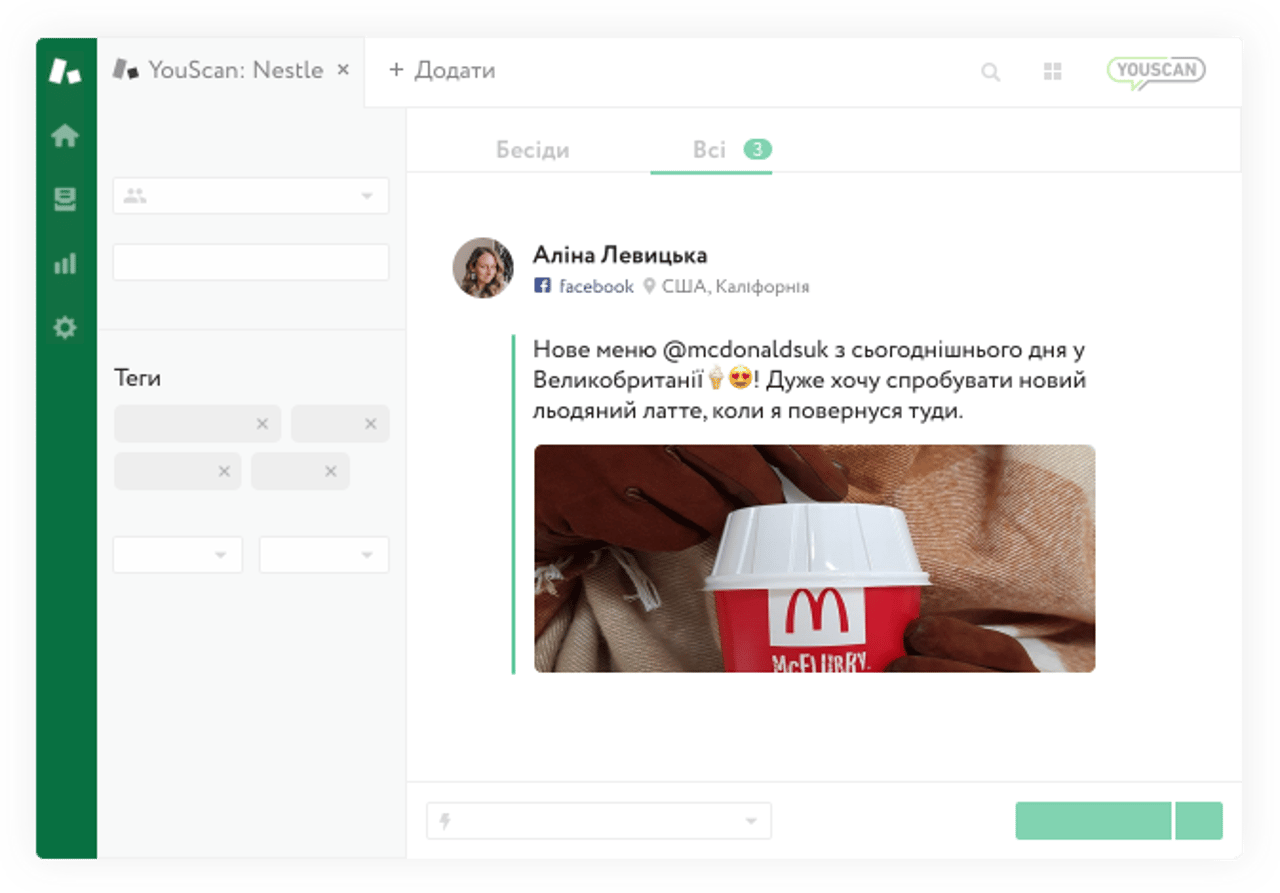Image resolution: width=1280 pixels, height=893 pixels.
Task: Expand the left filter dropdown below Теги
Action: tap(177, 555)
